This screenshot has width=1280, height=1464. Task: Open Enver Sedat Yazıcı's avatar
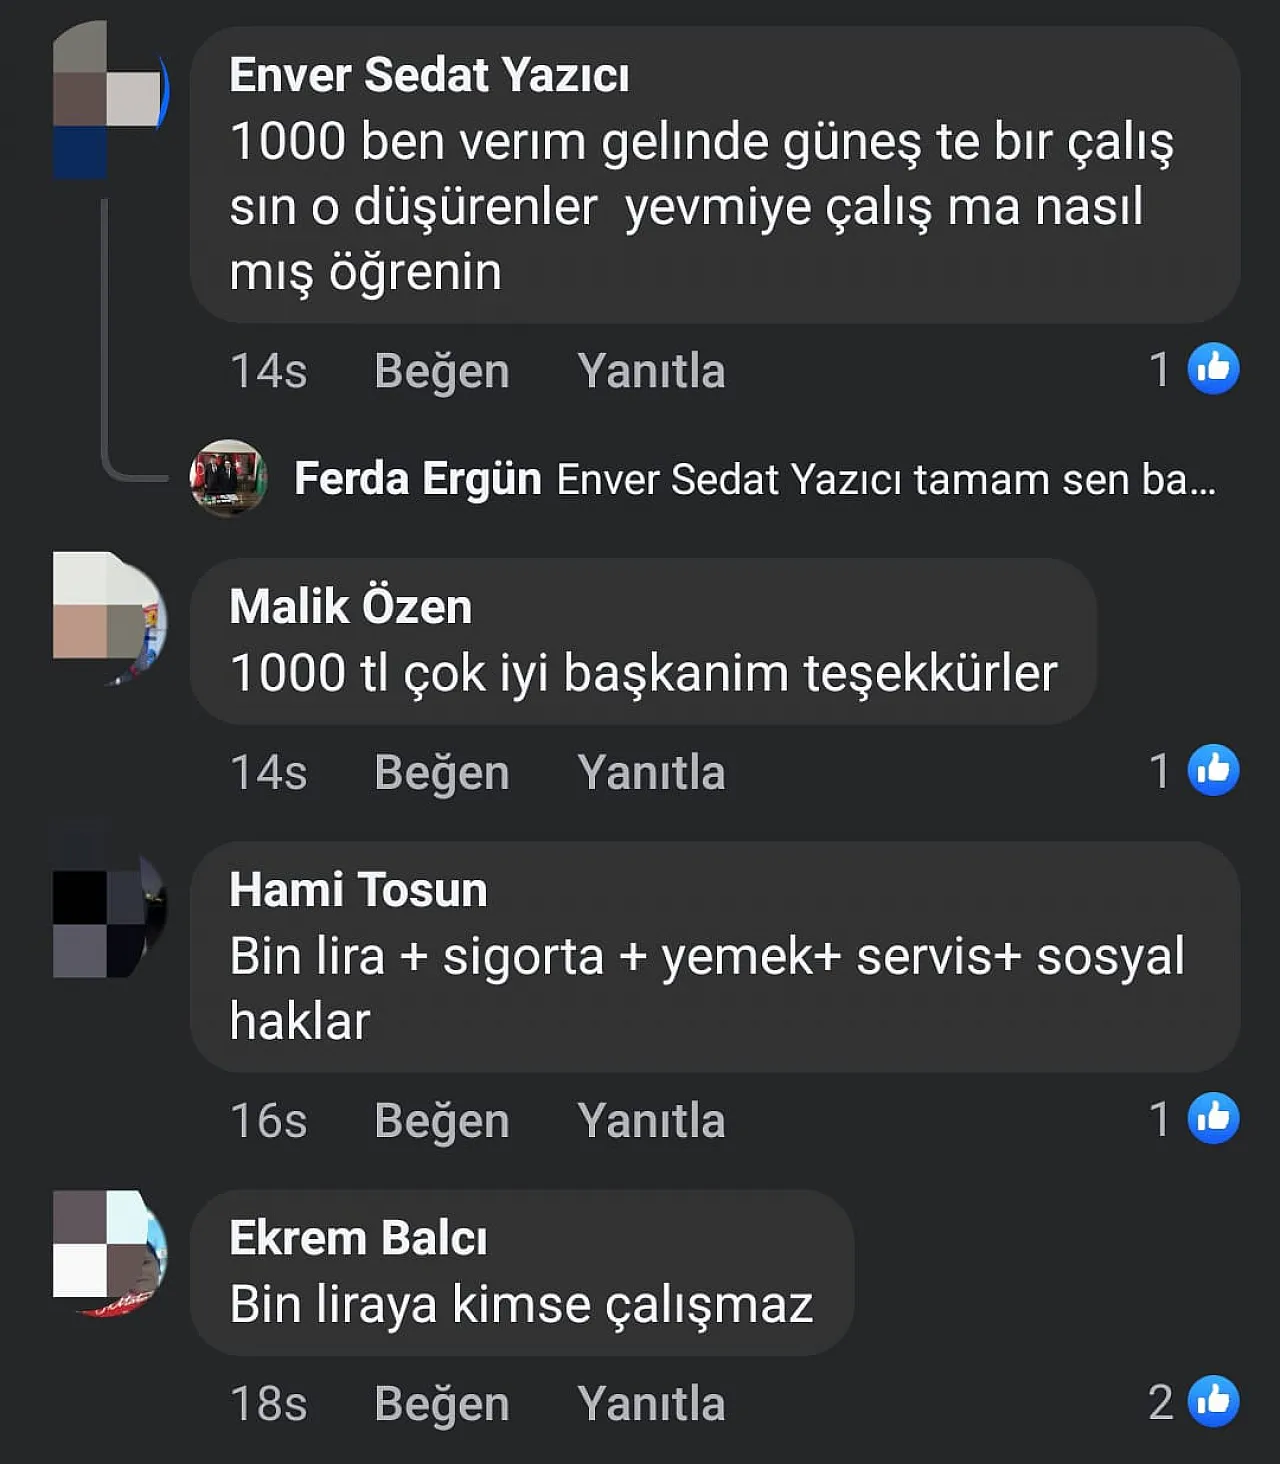110,100
